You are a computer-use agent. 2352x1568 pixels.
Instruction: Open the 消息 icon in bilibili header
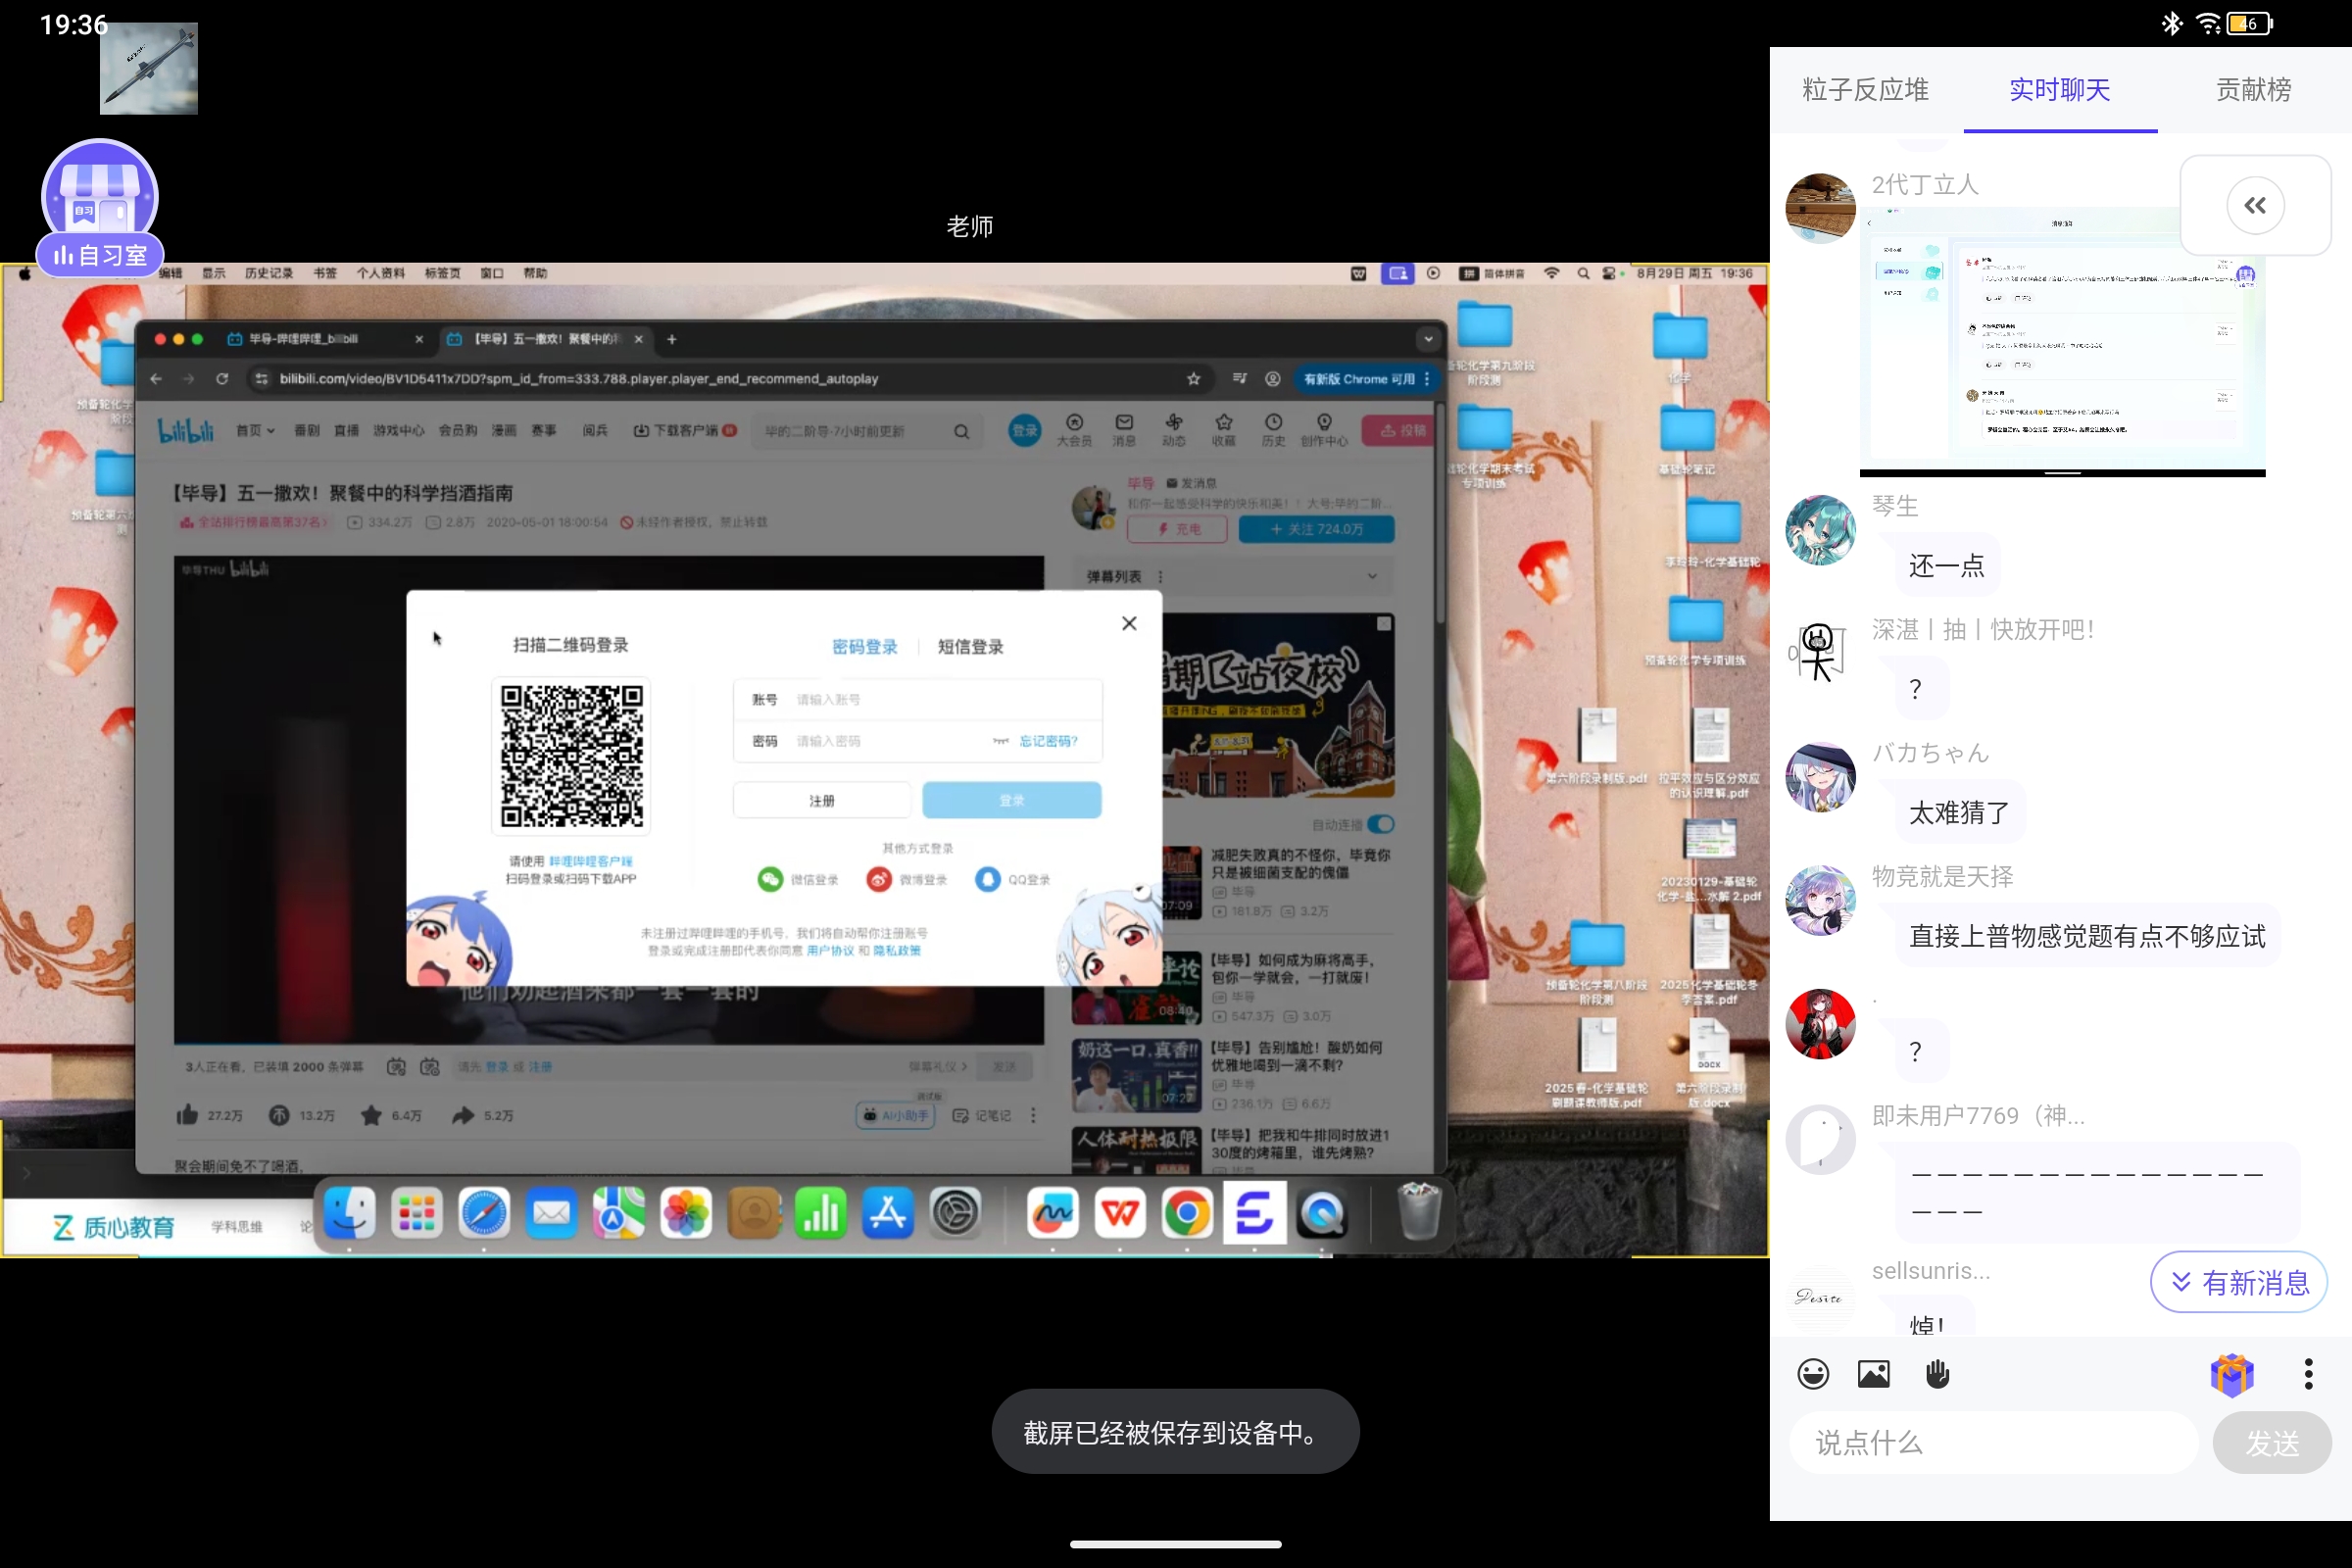point(1124,429)
